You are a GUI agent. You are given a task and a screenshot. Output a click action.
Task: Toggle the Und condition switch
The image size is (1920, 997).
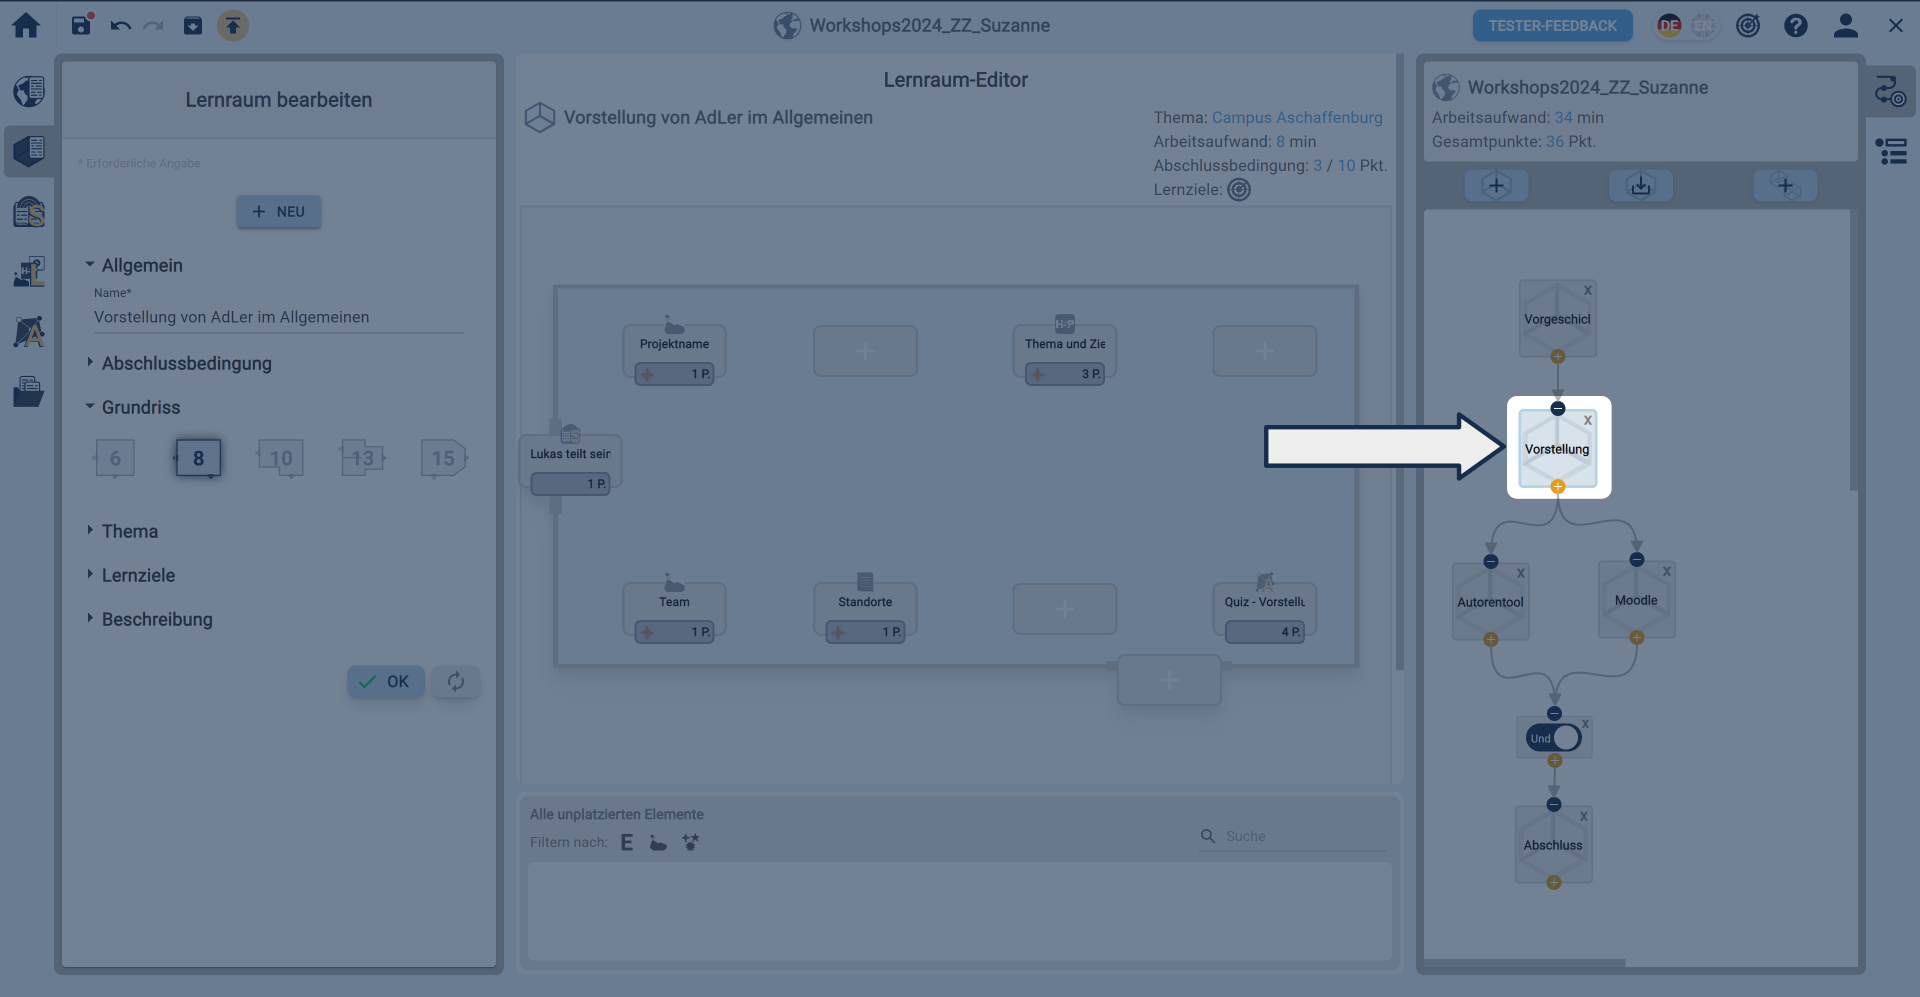tap(1554, 738)
